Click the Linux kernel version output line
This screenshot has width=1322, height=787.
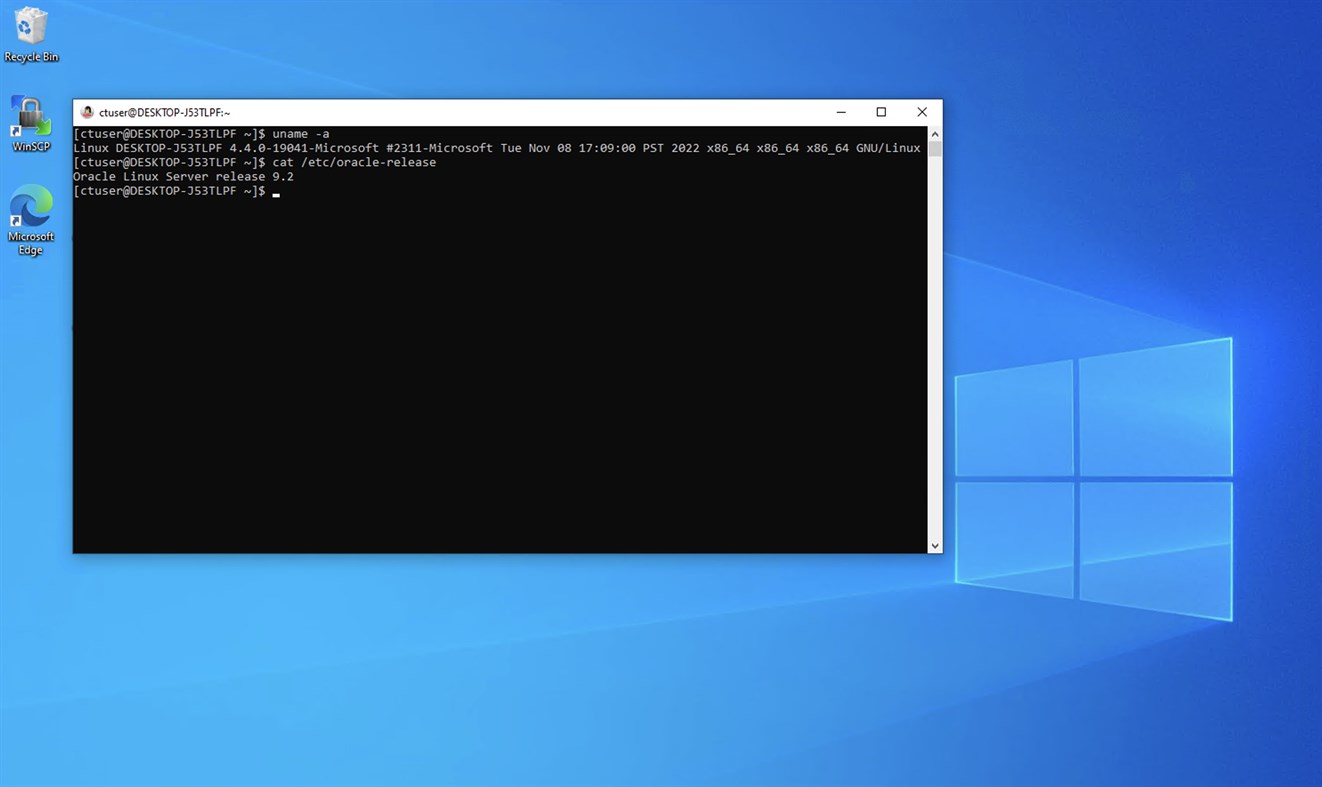coord(497,148)
